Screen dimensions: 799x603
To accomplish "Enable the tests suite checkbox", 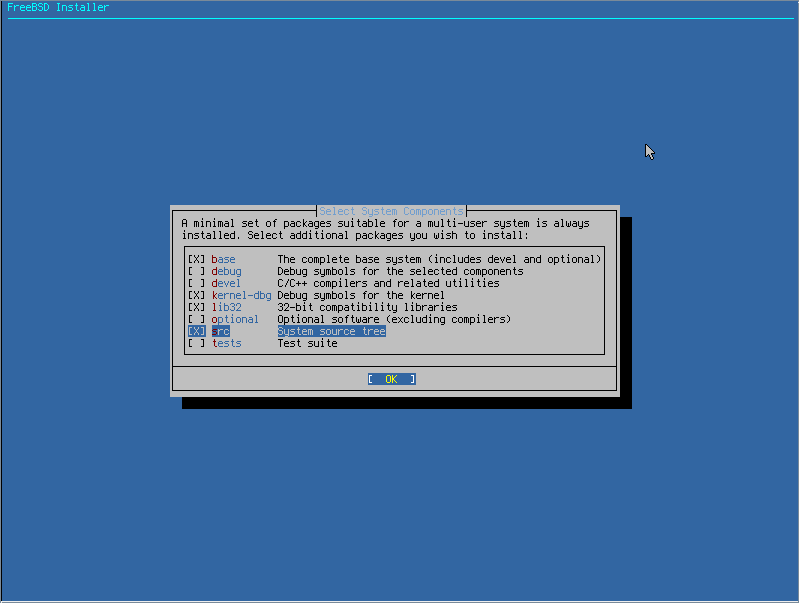I will click(196, 343).
